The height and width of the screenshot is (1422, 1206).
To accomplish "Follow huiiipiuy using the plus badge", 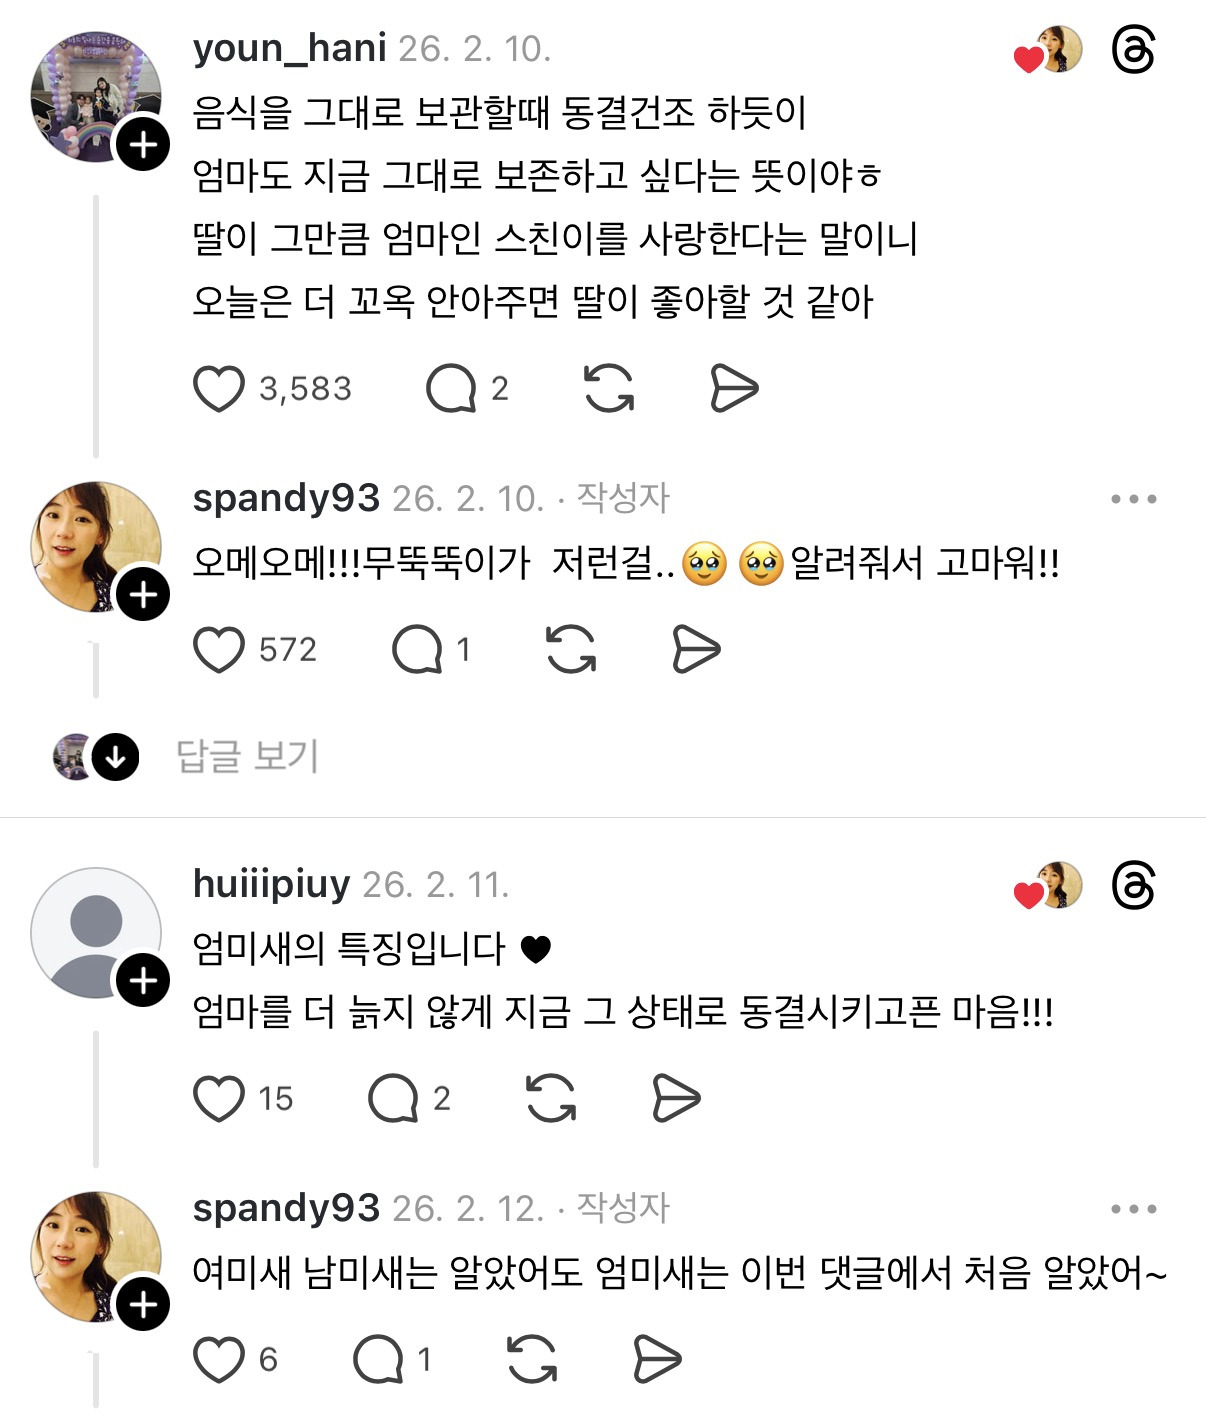I will [143, 980].
